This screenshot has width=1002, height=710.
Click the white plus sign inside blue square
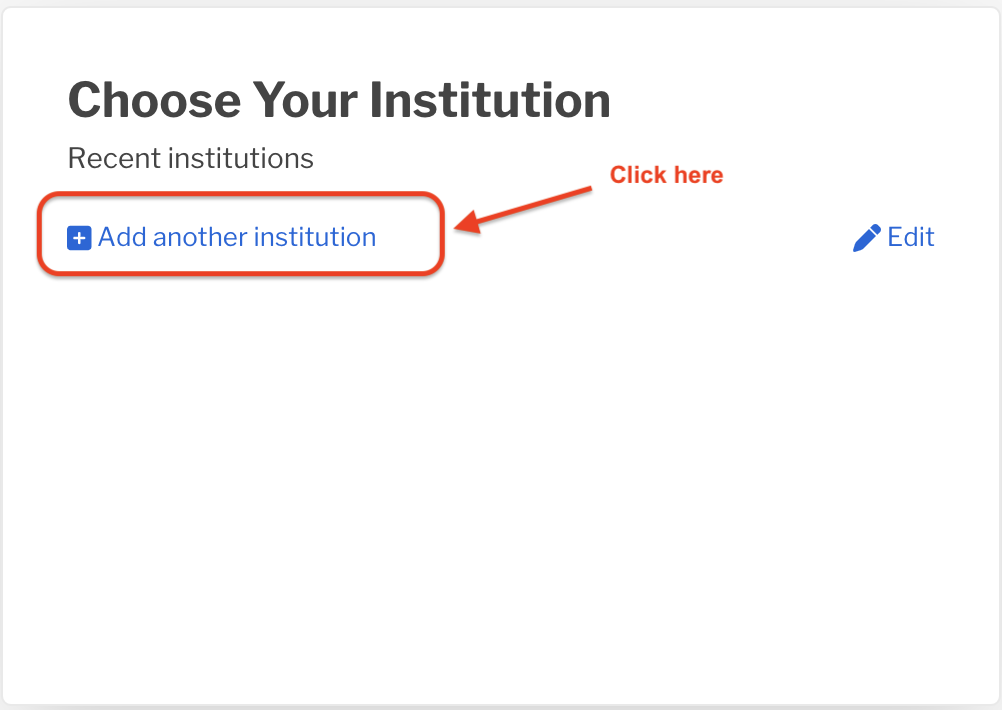(79, 238)
